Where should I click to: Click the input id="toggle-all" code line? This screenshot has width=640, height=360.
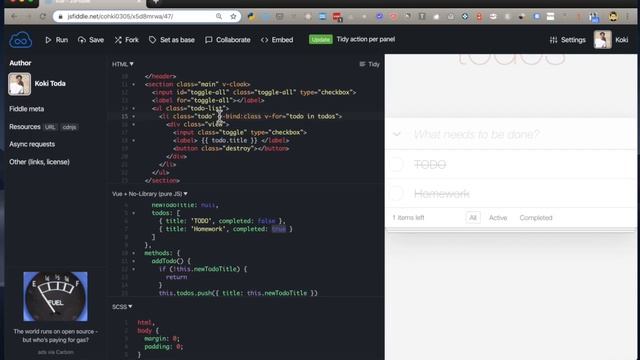pos(254,92)
